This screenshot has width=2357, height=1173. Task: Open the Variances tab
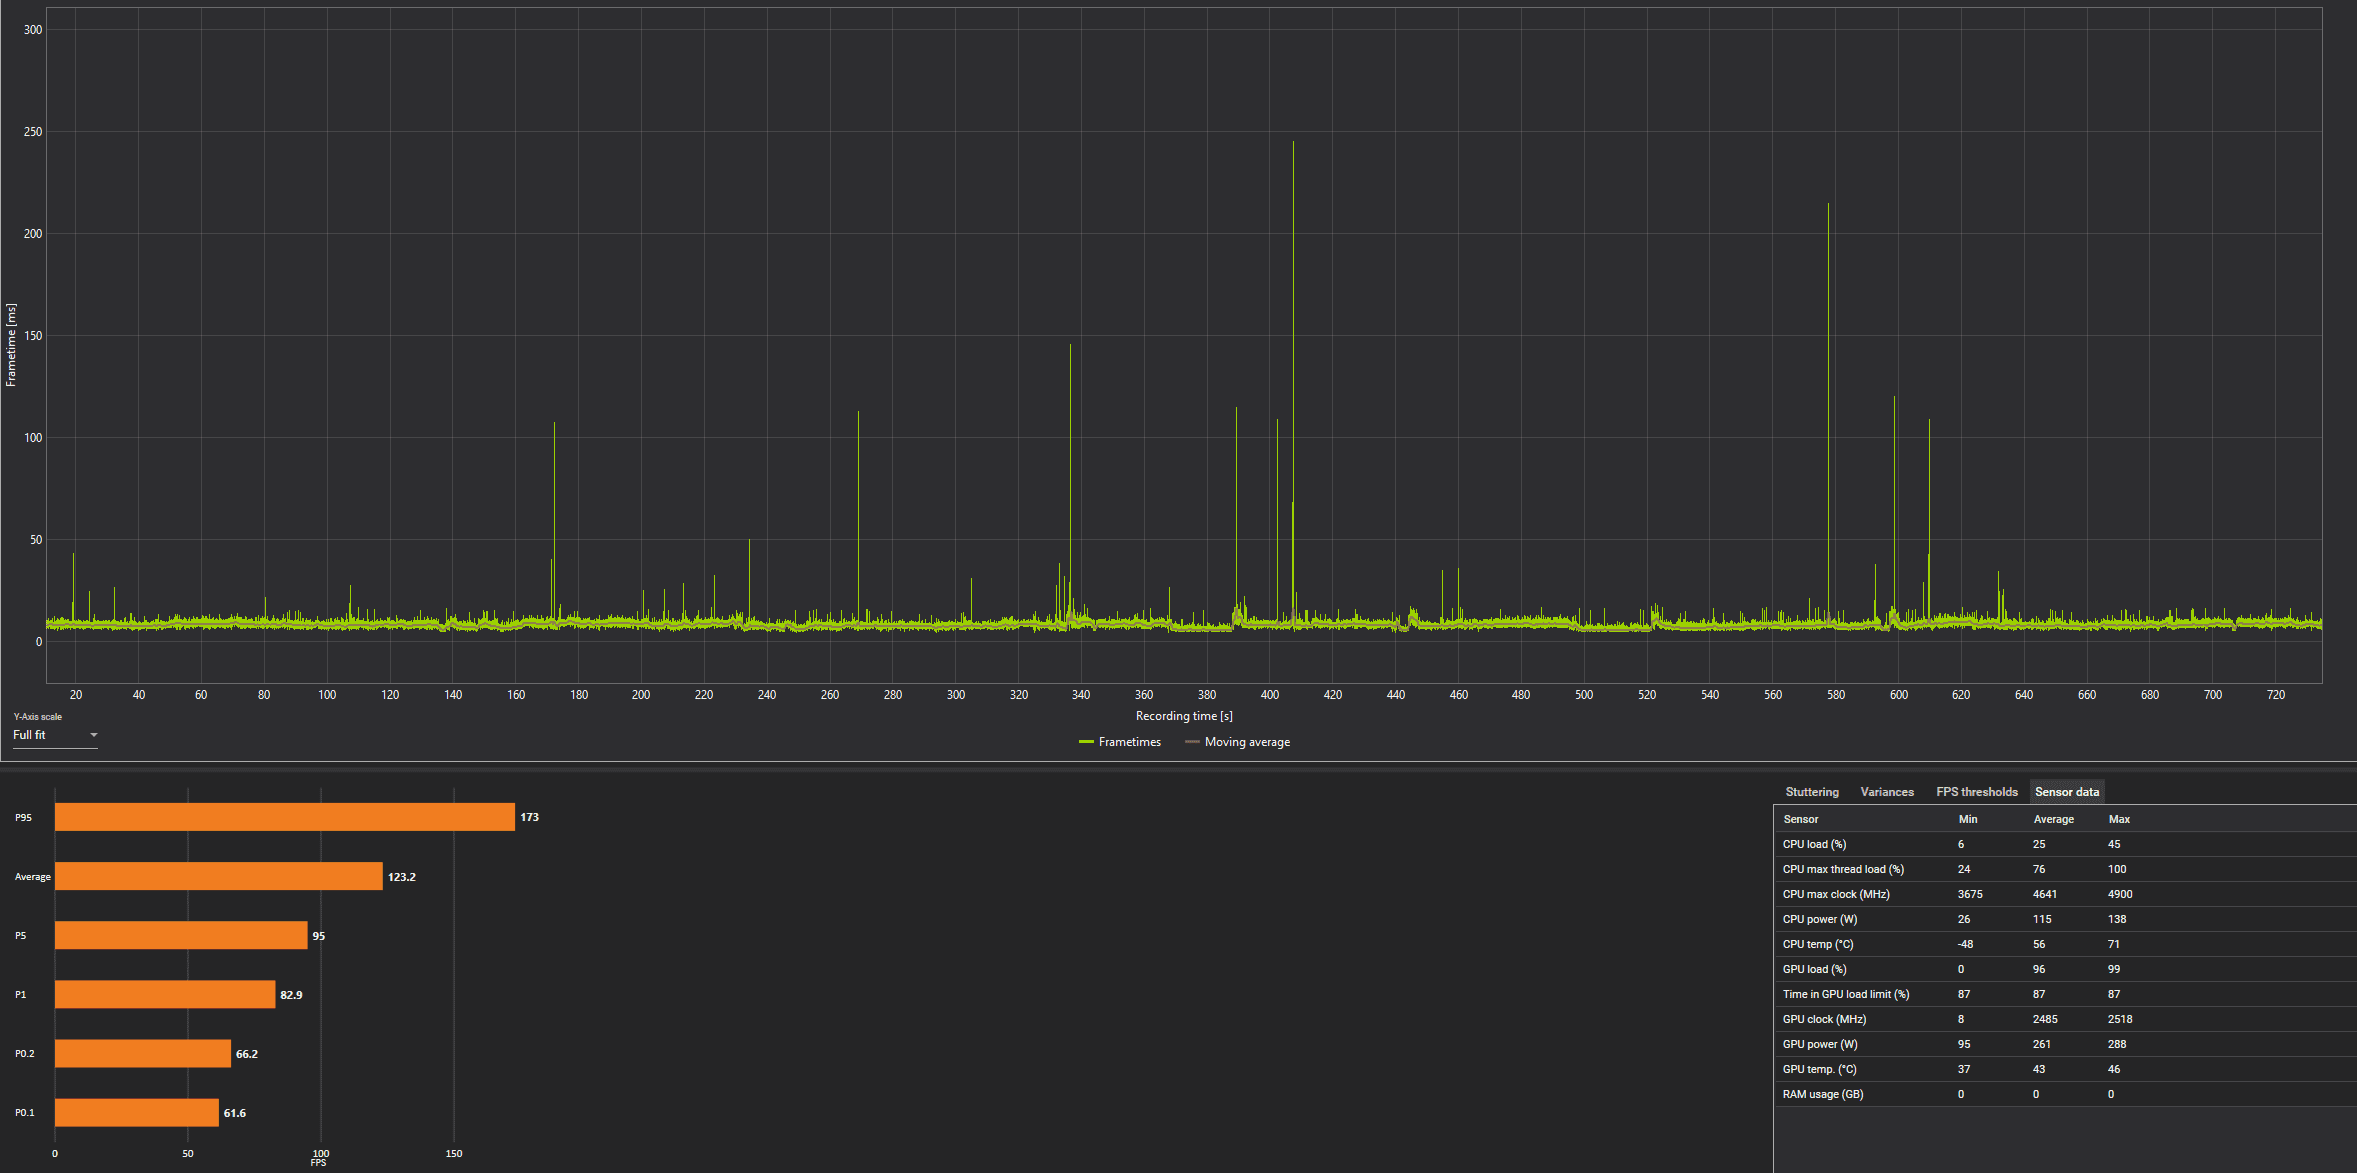coord(1886,792)
